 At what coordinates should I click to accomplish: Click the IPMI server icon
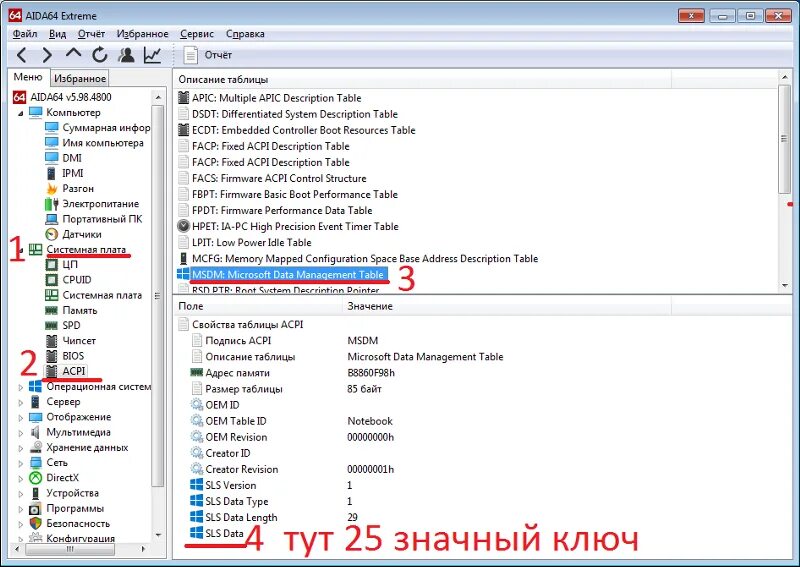52,174
